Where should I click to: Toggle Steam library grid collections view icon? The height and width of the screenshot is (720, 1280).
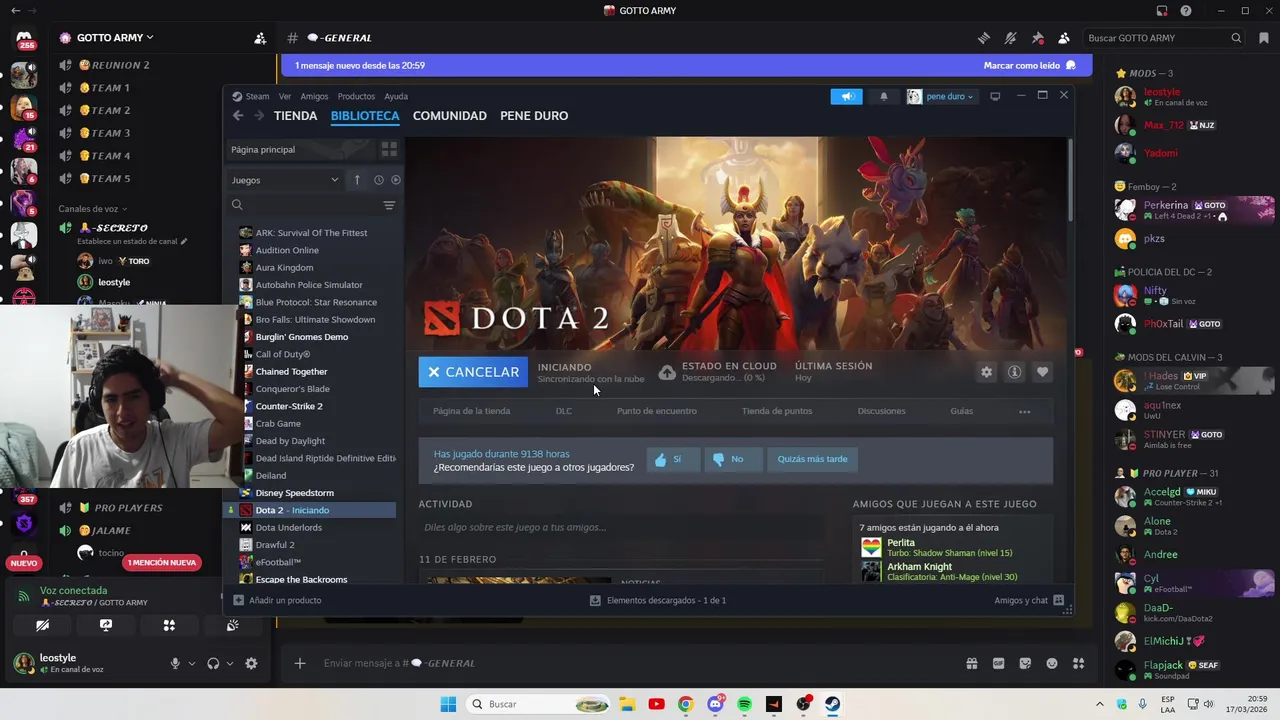click(389, 149)
